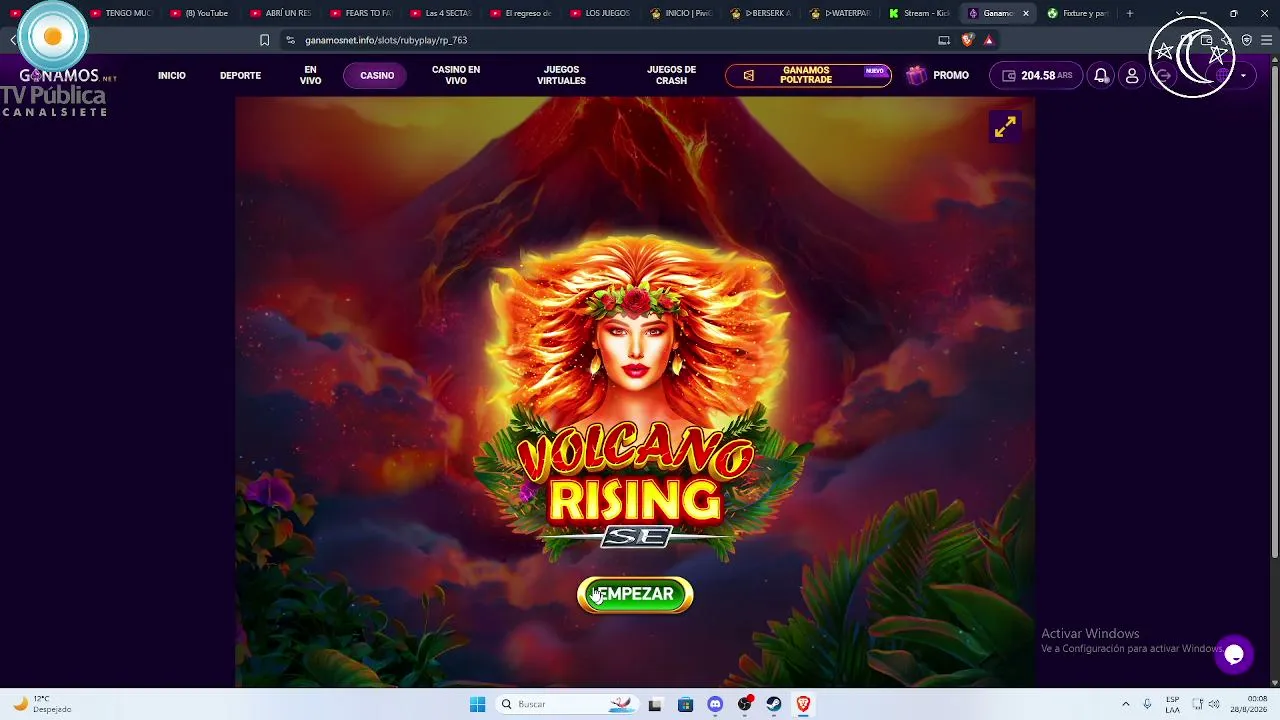Open Discord from the taskbar
This screenshot has width=1280, height=720.
pyautogui.click(x=715, y=704)
